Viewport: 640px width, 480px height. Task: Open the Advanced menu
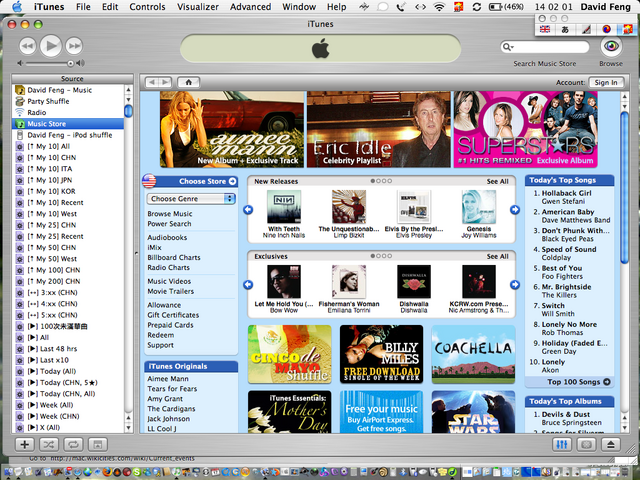click(x=250, y=7)
